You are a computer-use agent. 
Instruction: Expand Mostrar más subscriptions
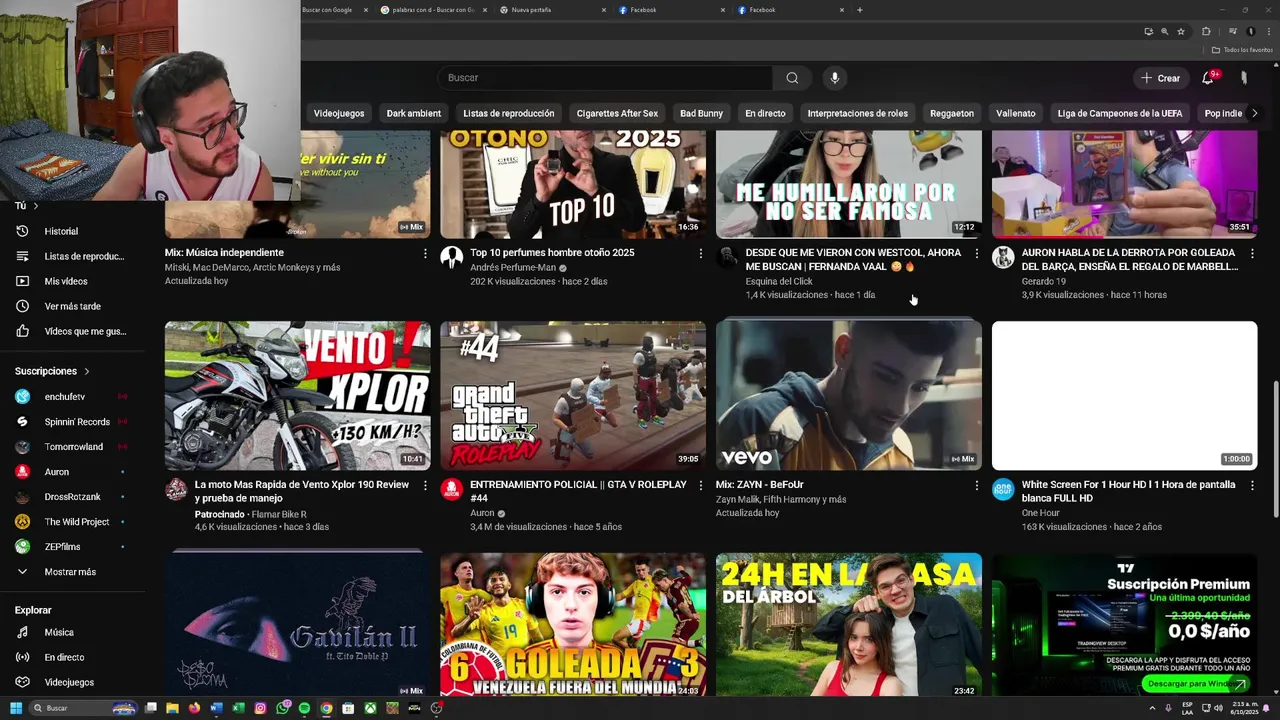(70, 572)
